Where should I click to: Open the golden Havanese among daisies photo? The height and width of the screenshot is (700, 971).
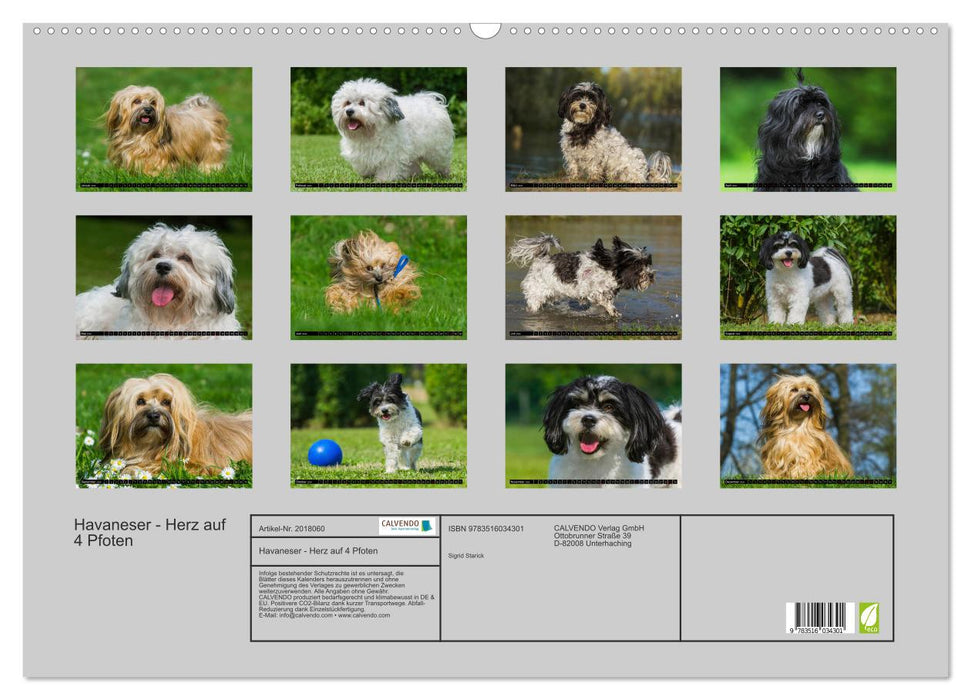(x=164, y=425)
